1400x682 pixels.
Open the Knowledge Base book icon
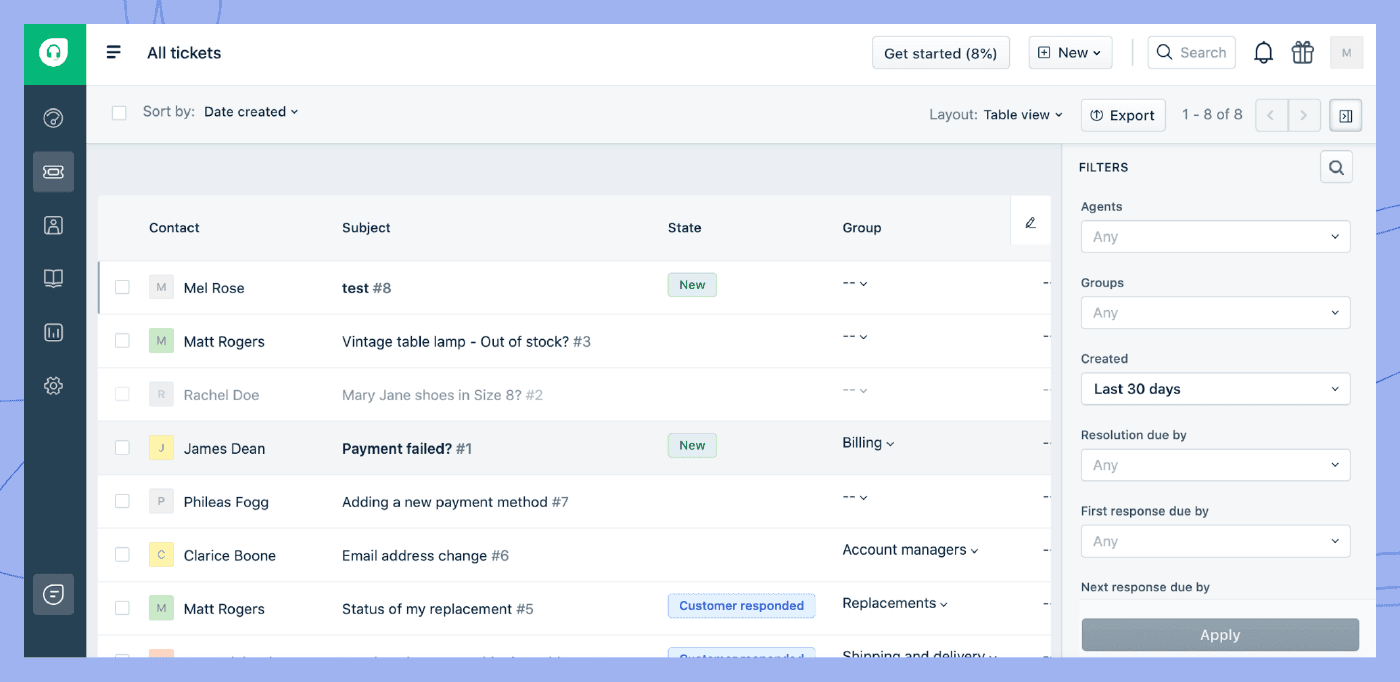(x=53, y=278)
